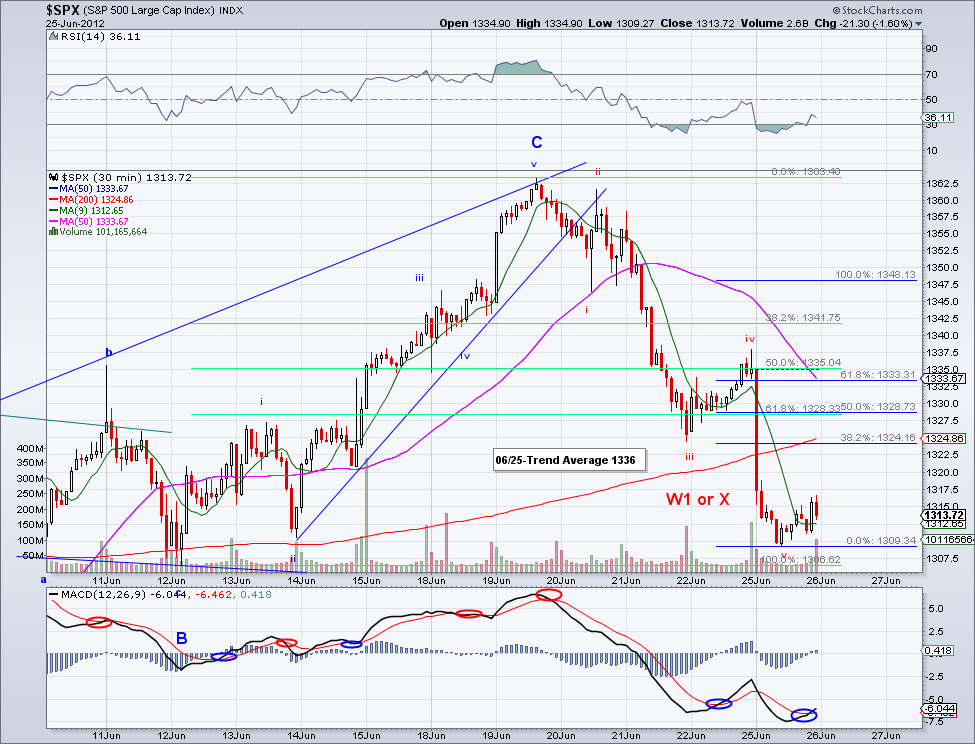Click the magenta MA(50) 1333.67 legend entry
This screenshot has height=744, width=975.
coord(89,221)
